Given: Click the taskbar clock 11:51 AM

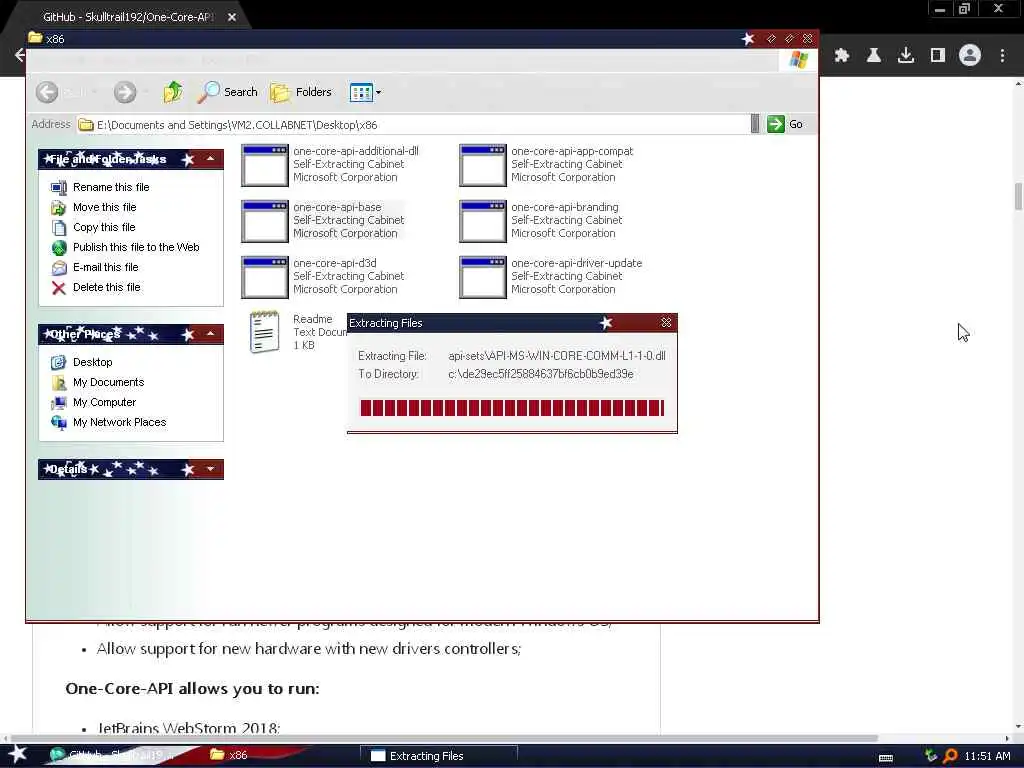Looking at the screenshot, I should [987, 756].
